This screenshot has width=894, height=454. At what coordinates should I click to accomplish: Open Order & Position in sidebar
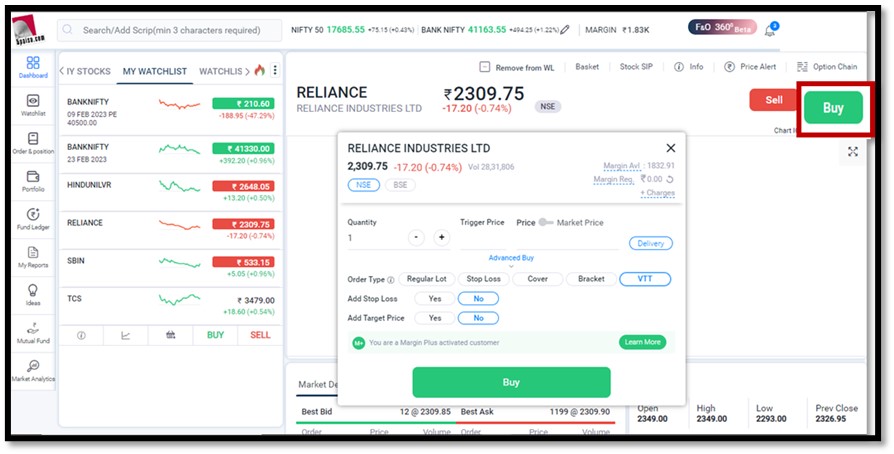32,144
